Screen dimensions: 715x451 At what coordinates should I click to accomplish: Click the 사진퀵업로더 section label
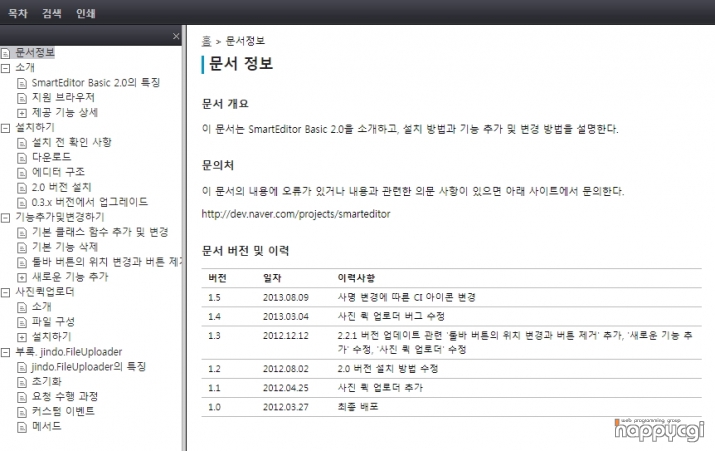[x=45, y=292]
